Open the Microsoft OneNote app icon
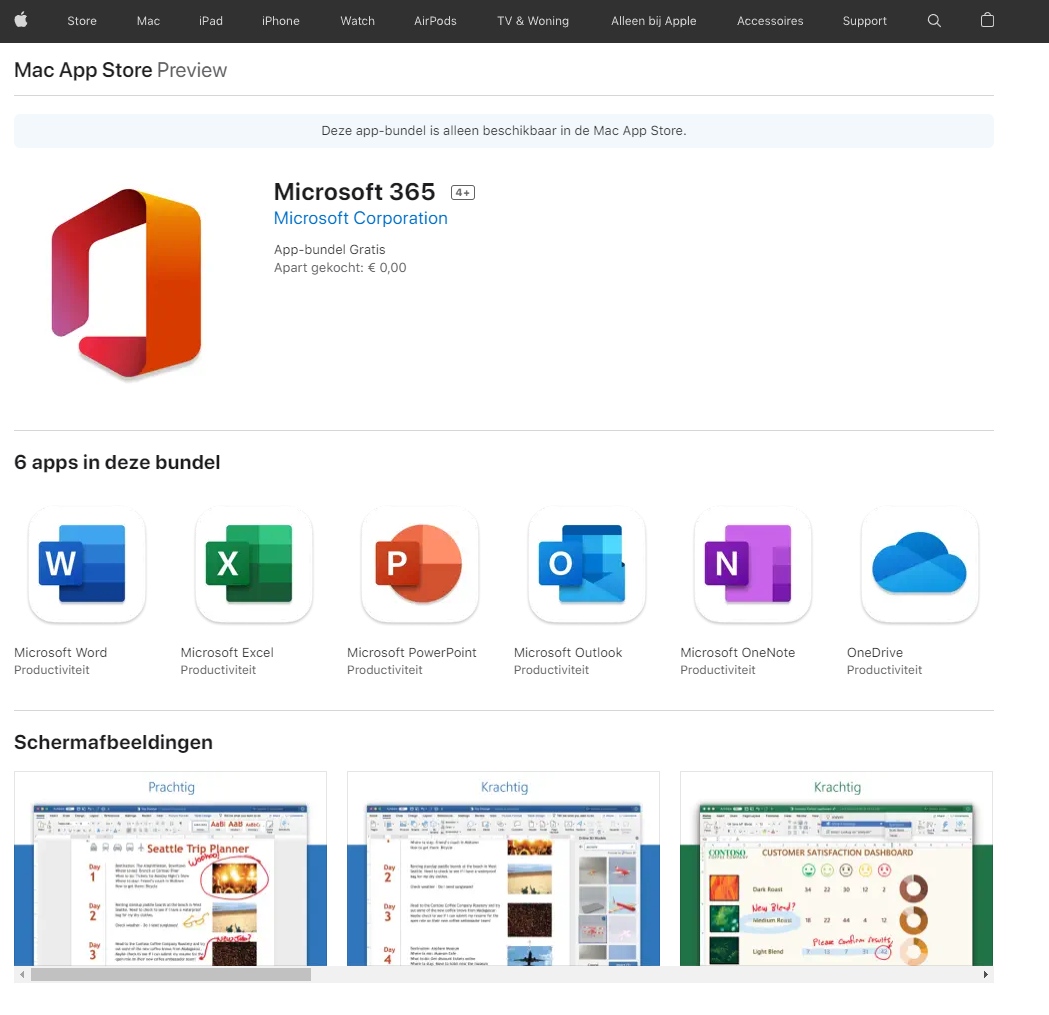The height and width of the screenshot is (1015, 1049). coord(753,564)
